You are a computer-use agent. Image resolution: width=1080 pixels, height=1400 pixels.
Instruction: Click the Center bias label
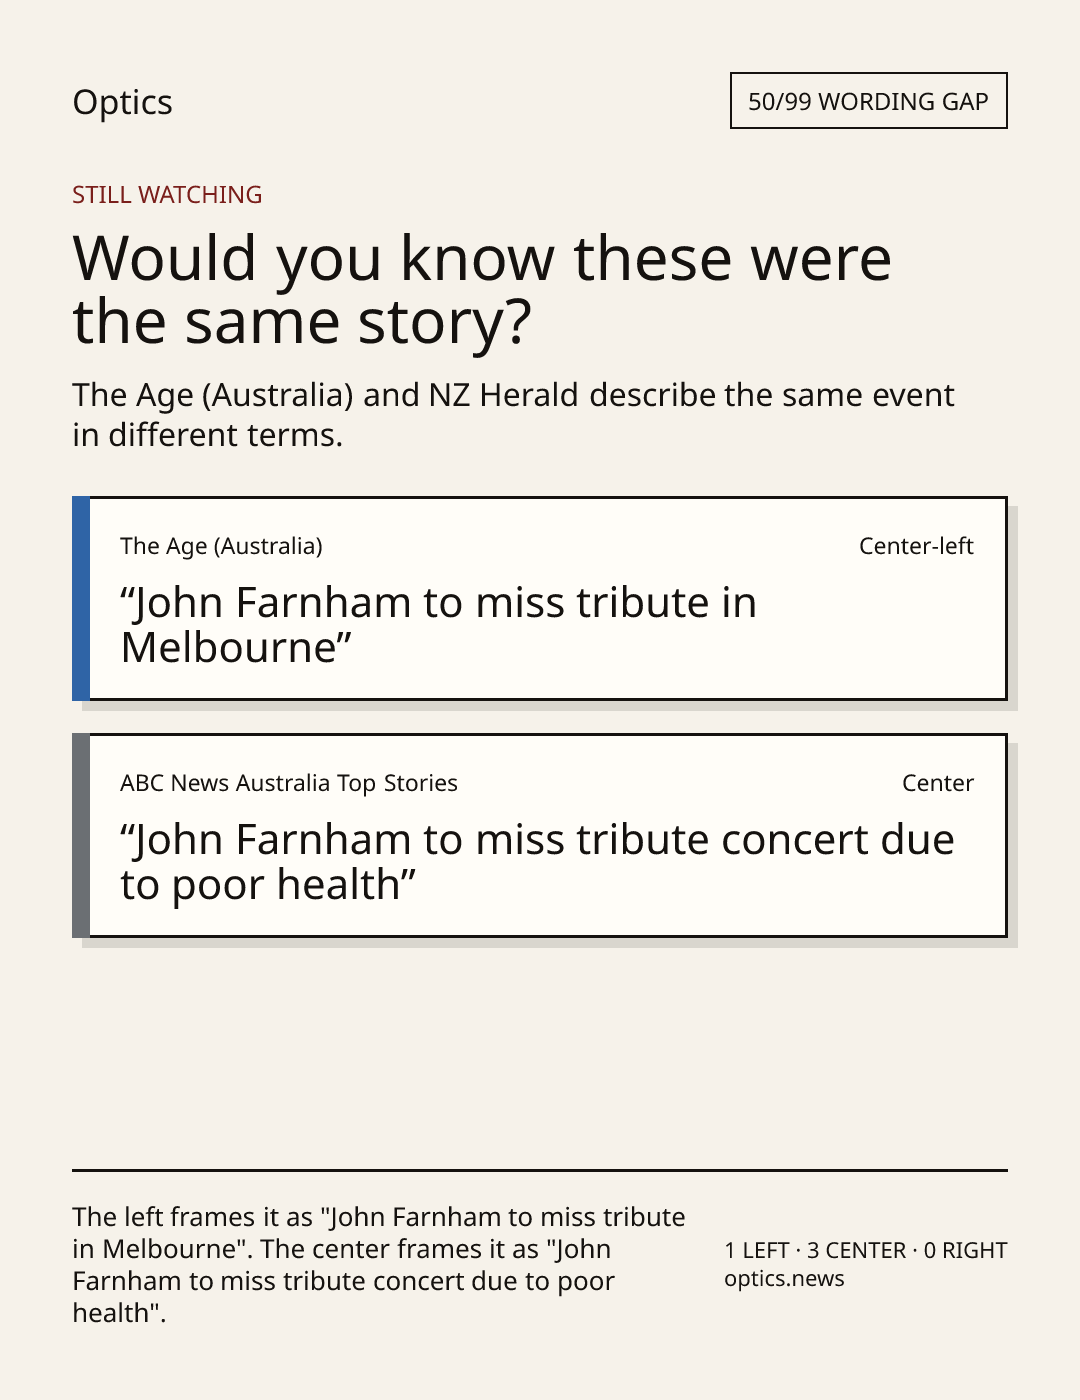[938, 783]
